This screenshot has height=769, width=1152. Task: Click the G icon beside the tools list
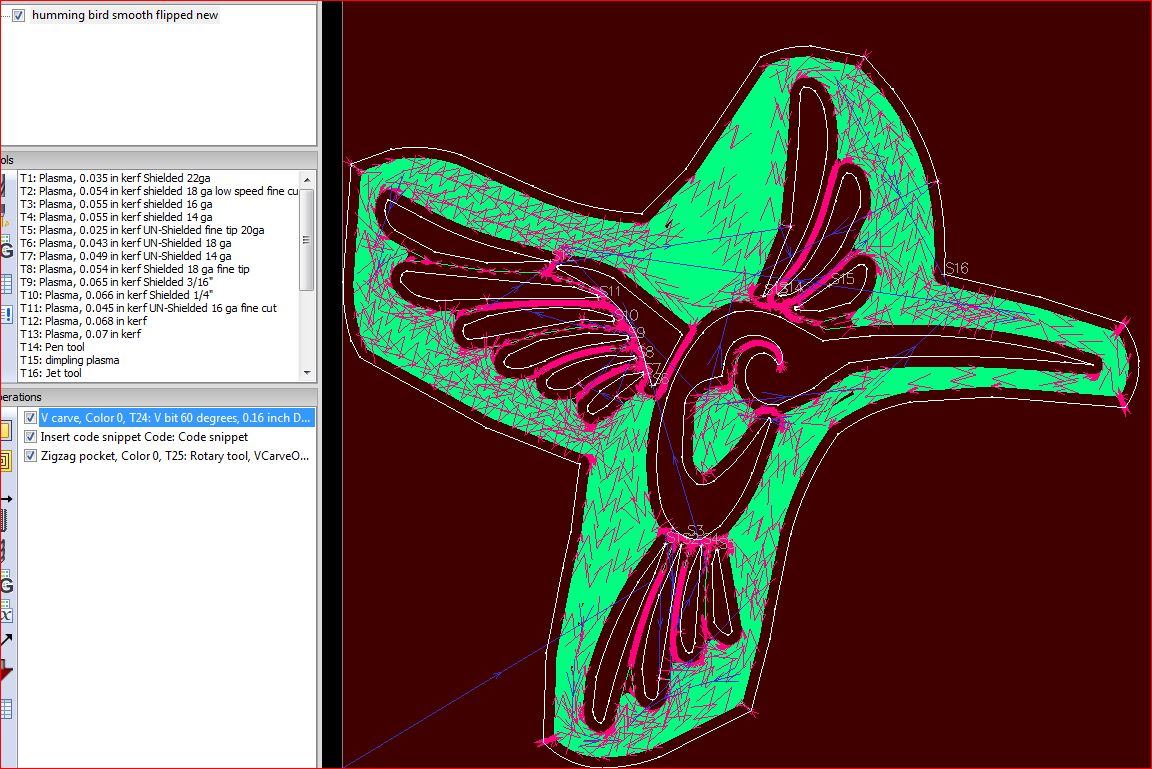click(x=5, y=250)
